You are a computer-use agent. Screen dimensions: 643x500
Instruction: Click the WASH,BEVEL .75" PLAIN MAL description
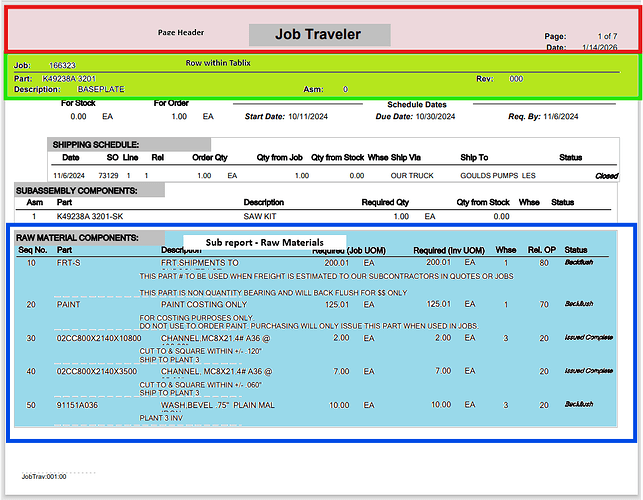218,405
